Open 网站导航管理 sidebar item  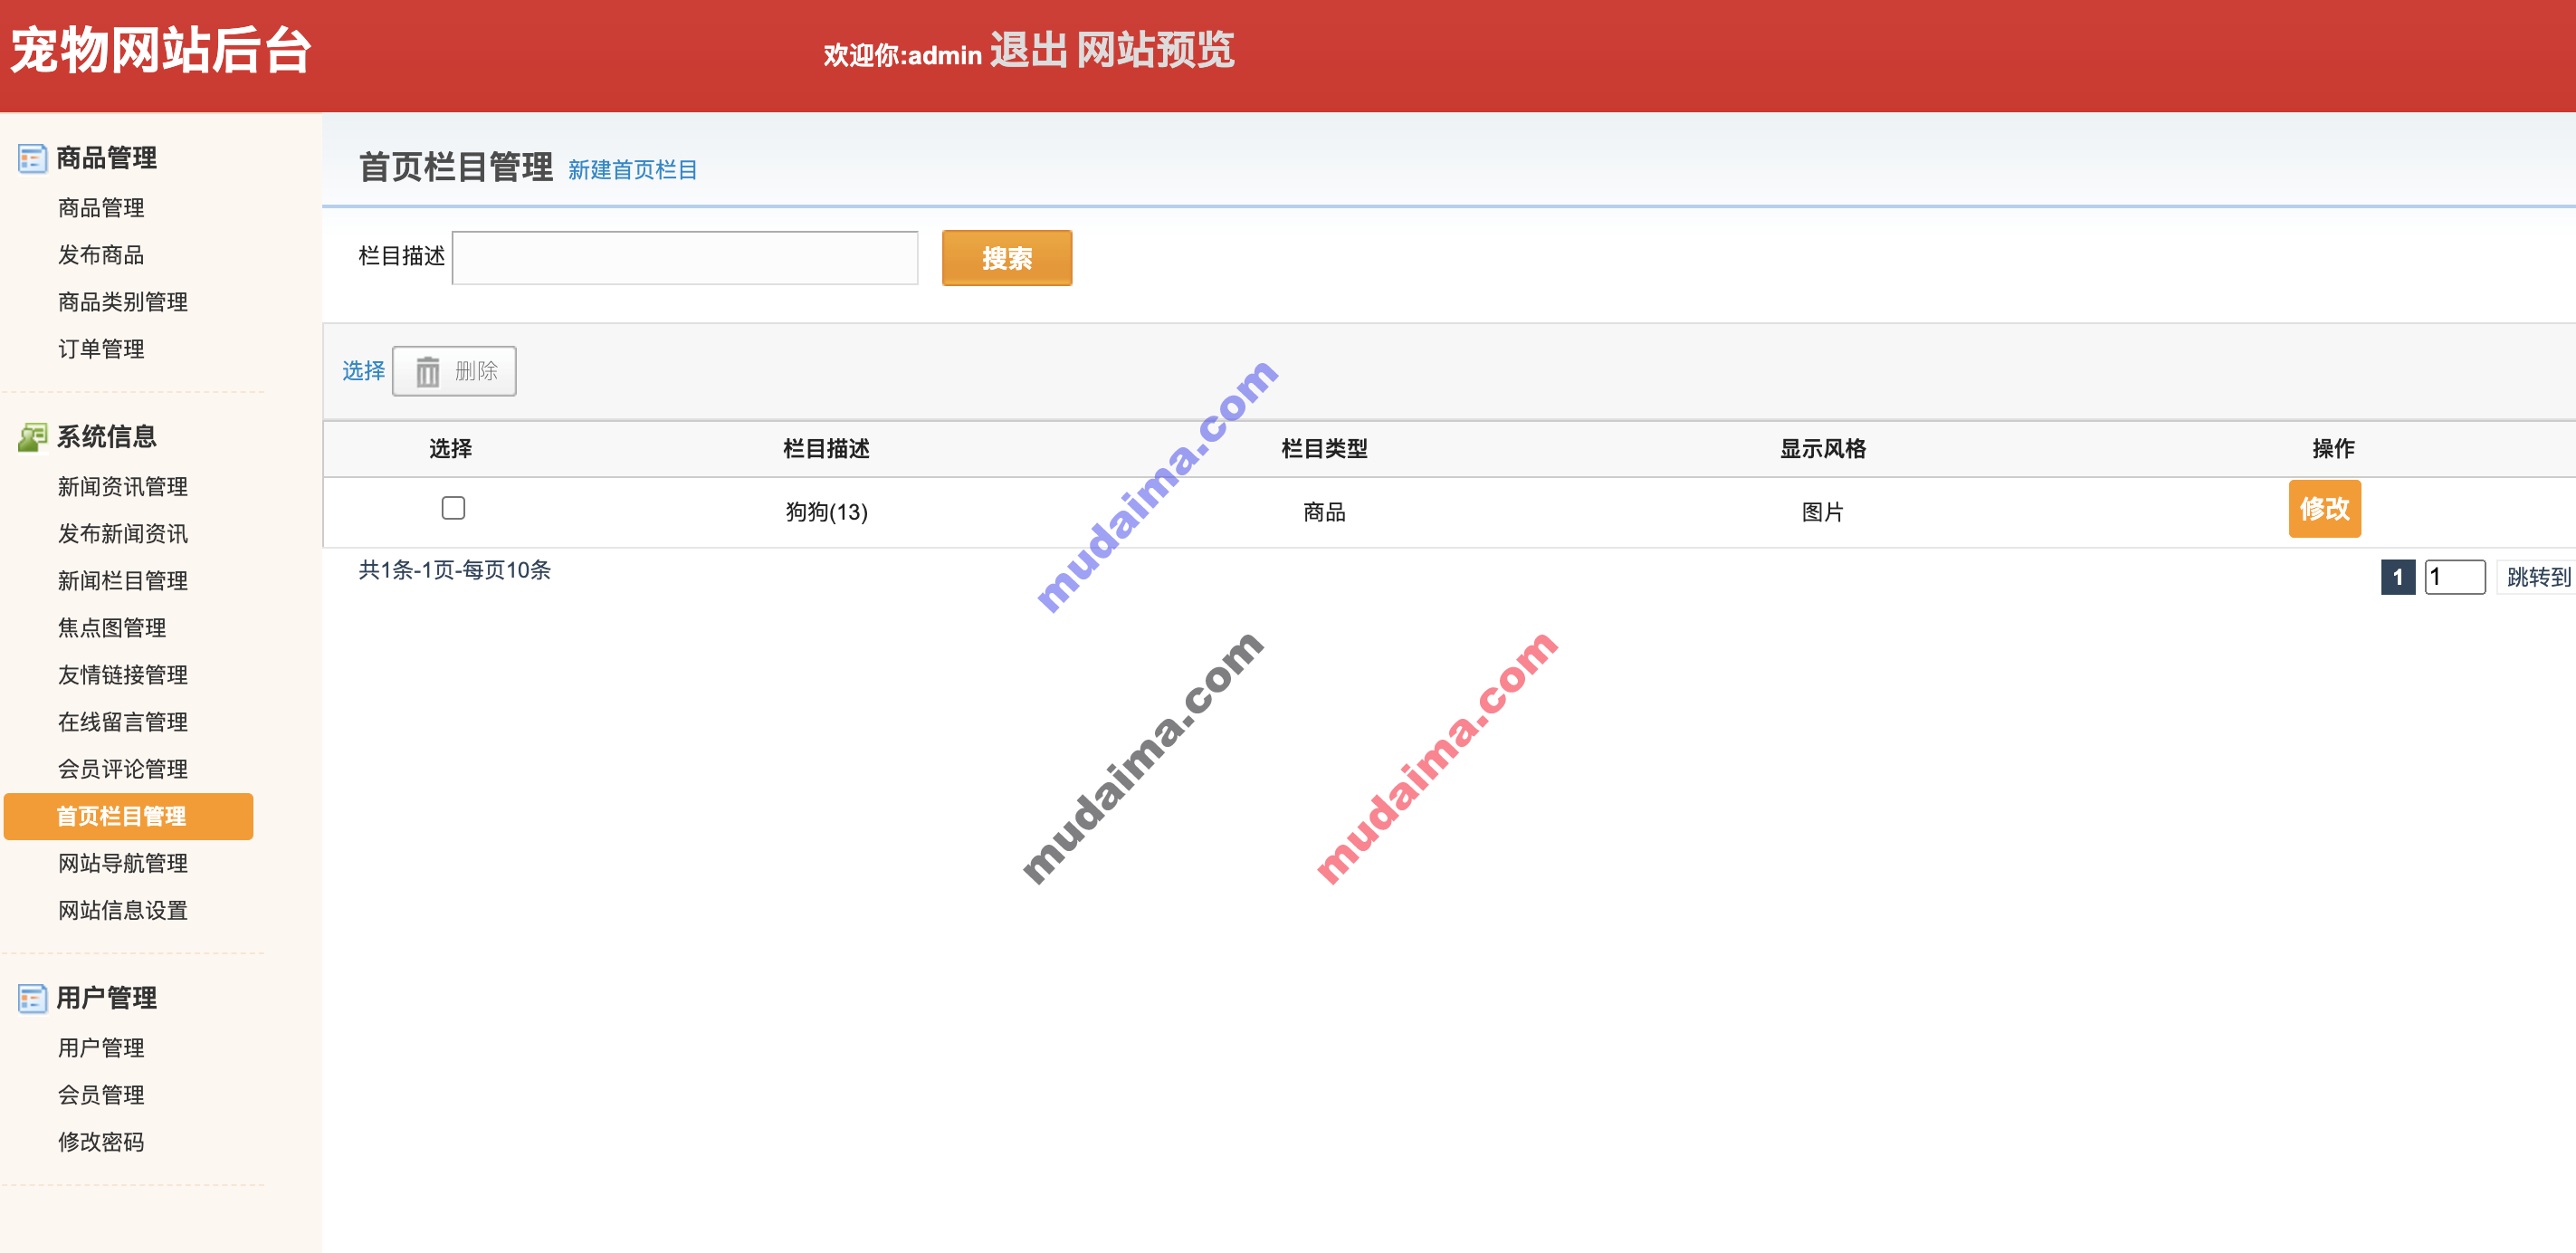pos(123,863)
